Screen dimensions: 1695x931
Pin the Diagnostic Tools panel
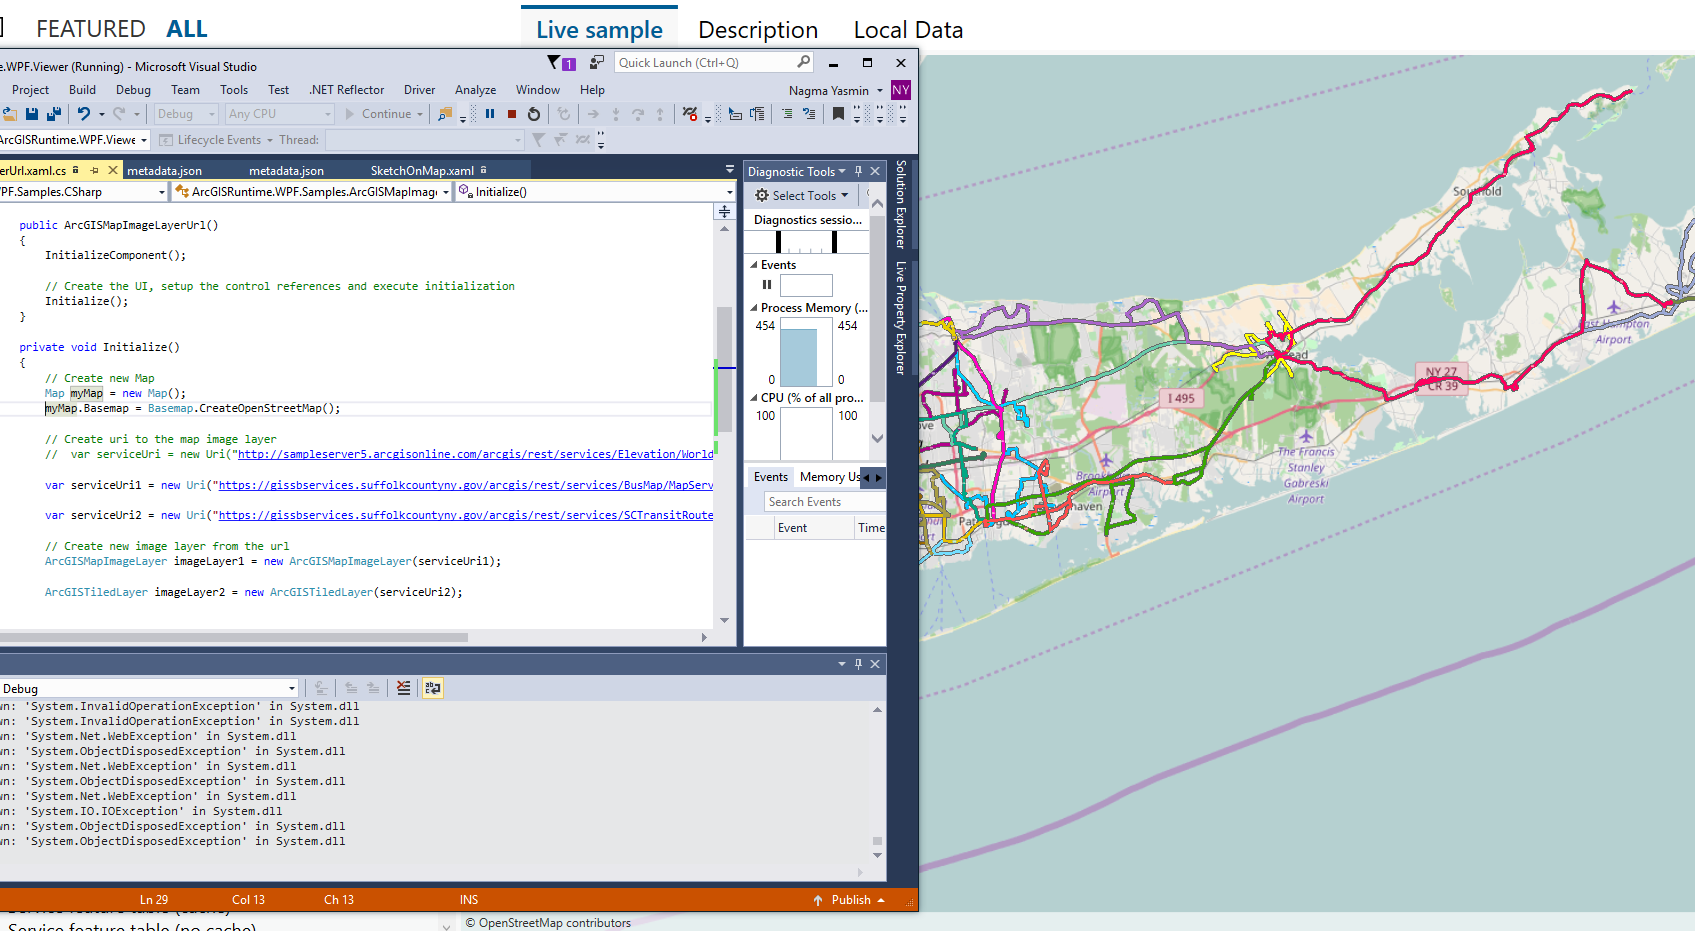coord(858,171)
